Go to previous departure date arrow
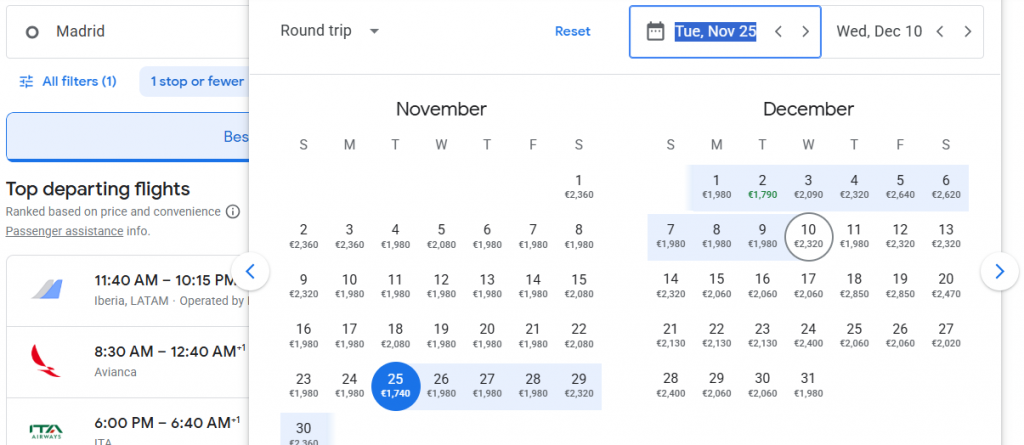 (778, 31)
